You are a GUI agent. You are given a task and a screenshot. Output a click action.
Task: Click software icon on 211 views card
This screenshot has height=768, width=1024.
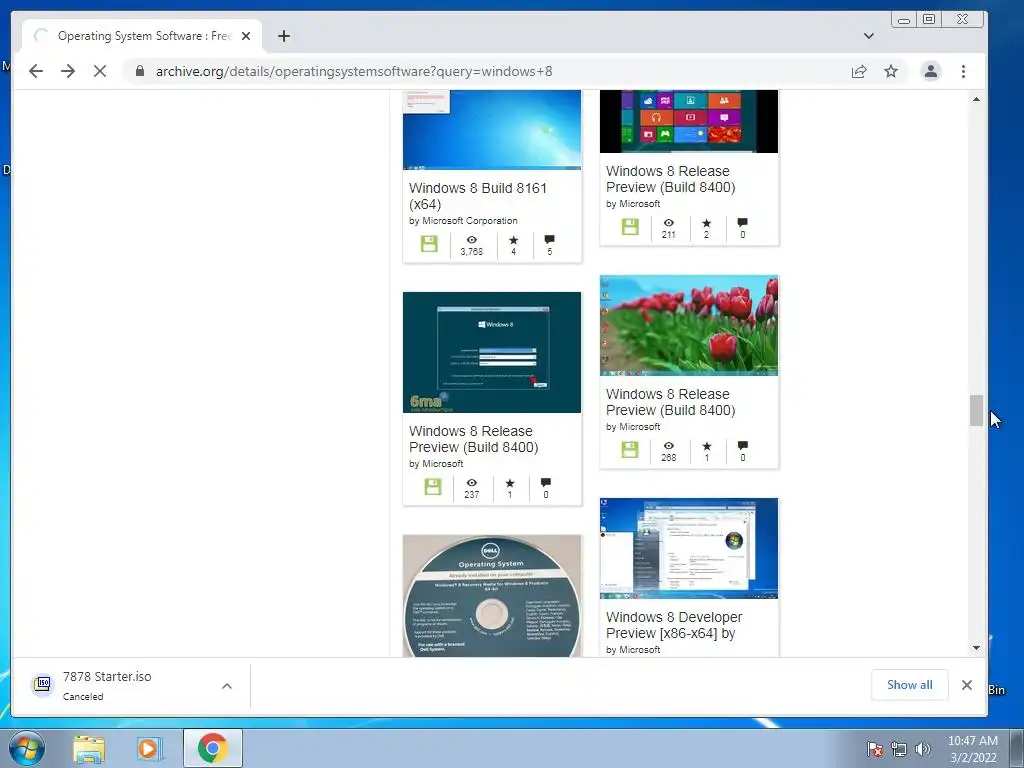(x=630, y=227)
